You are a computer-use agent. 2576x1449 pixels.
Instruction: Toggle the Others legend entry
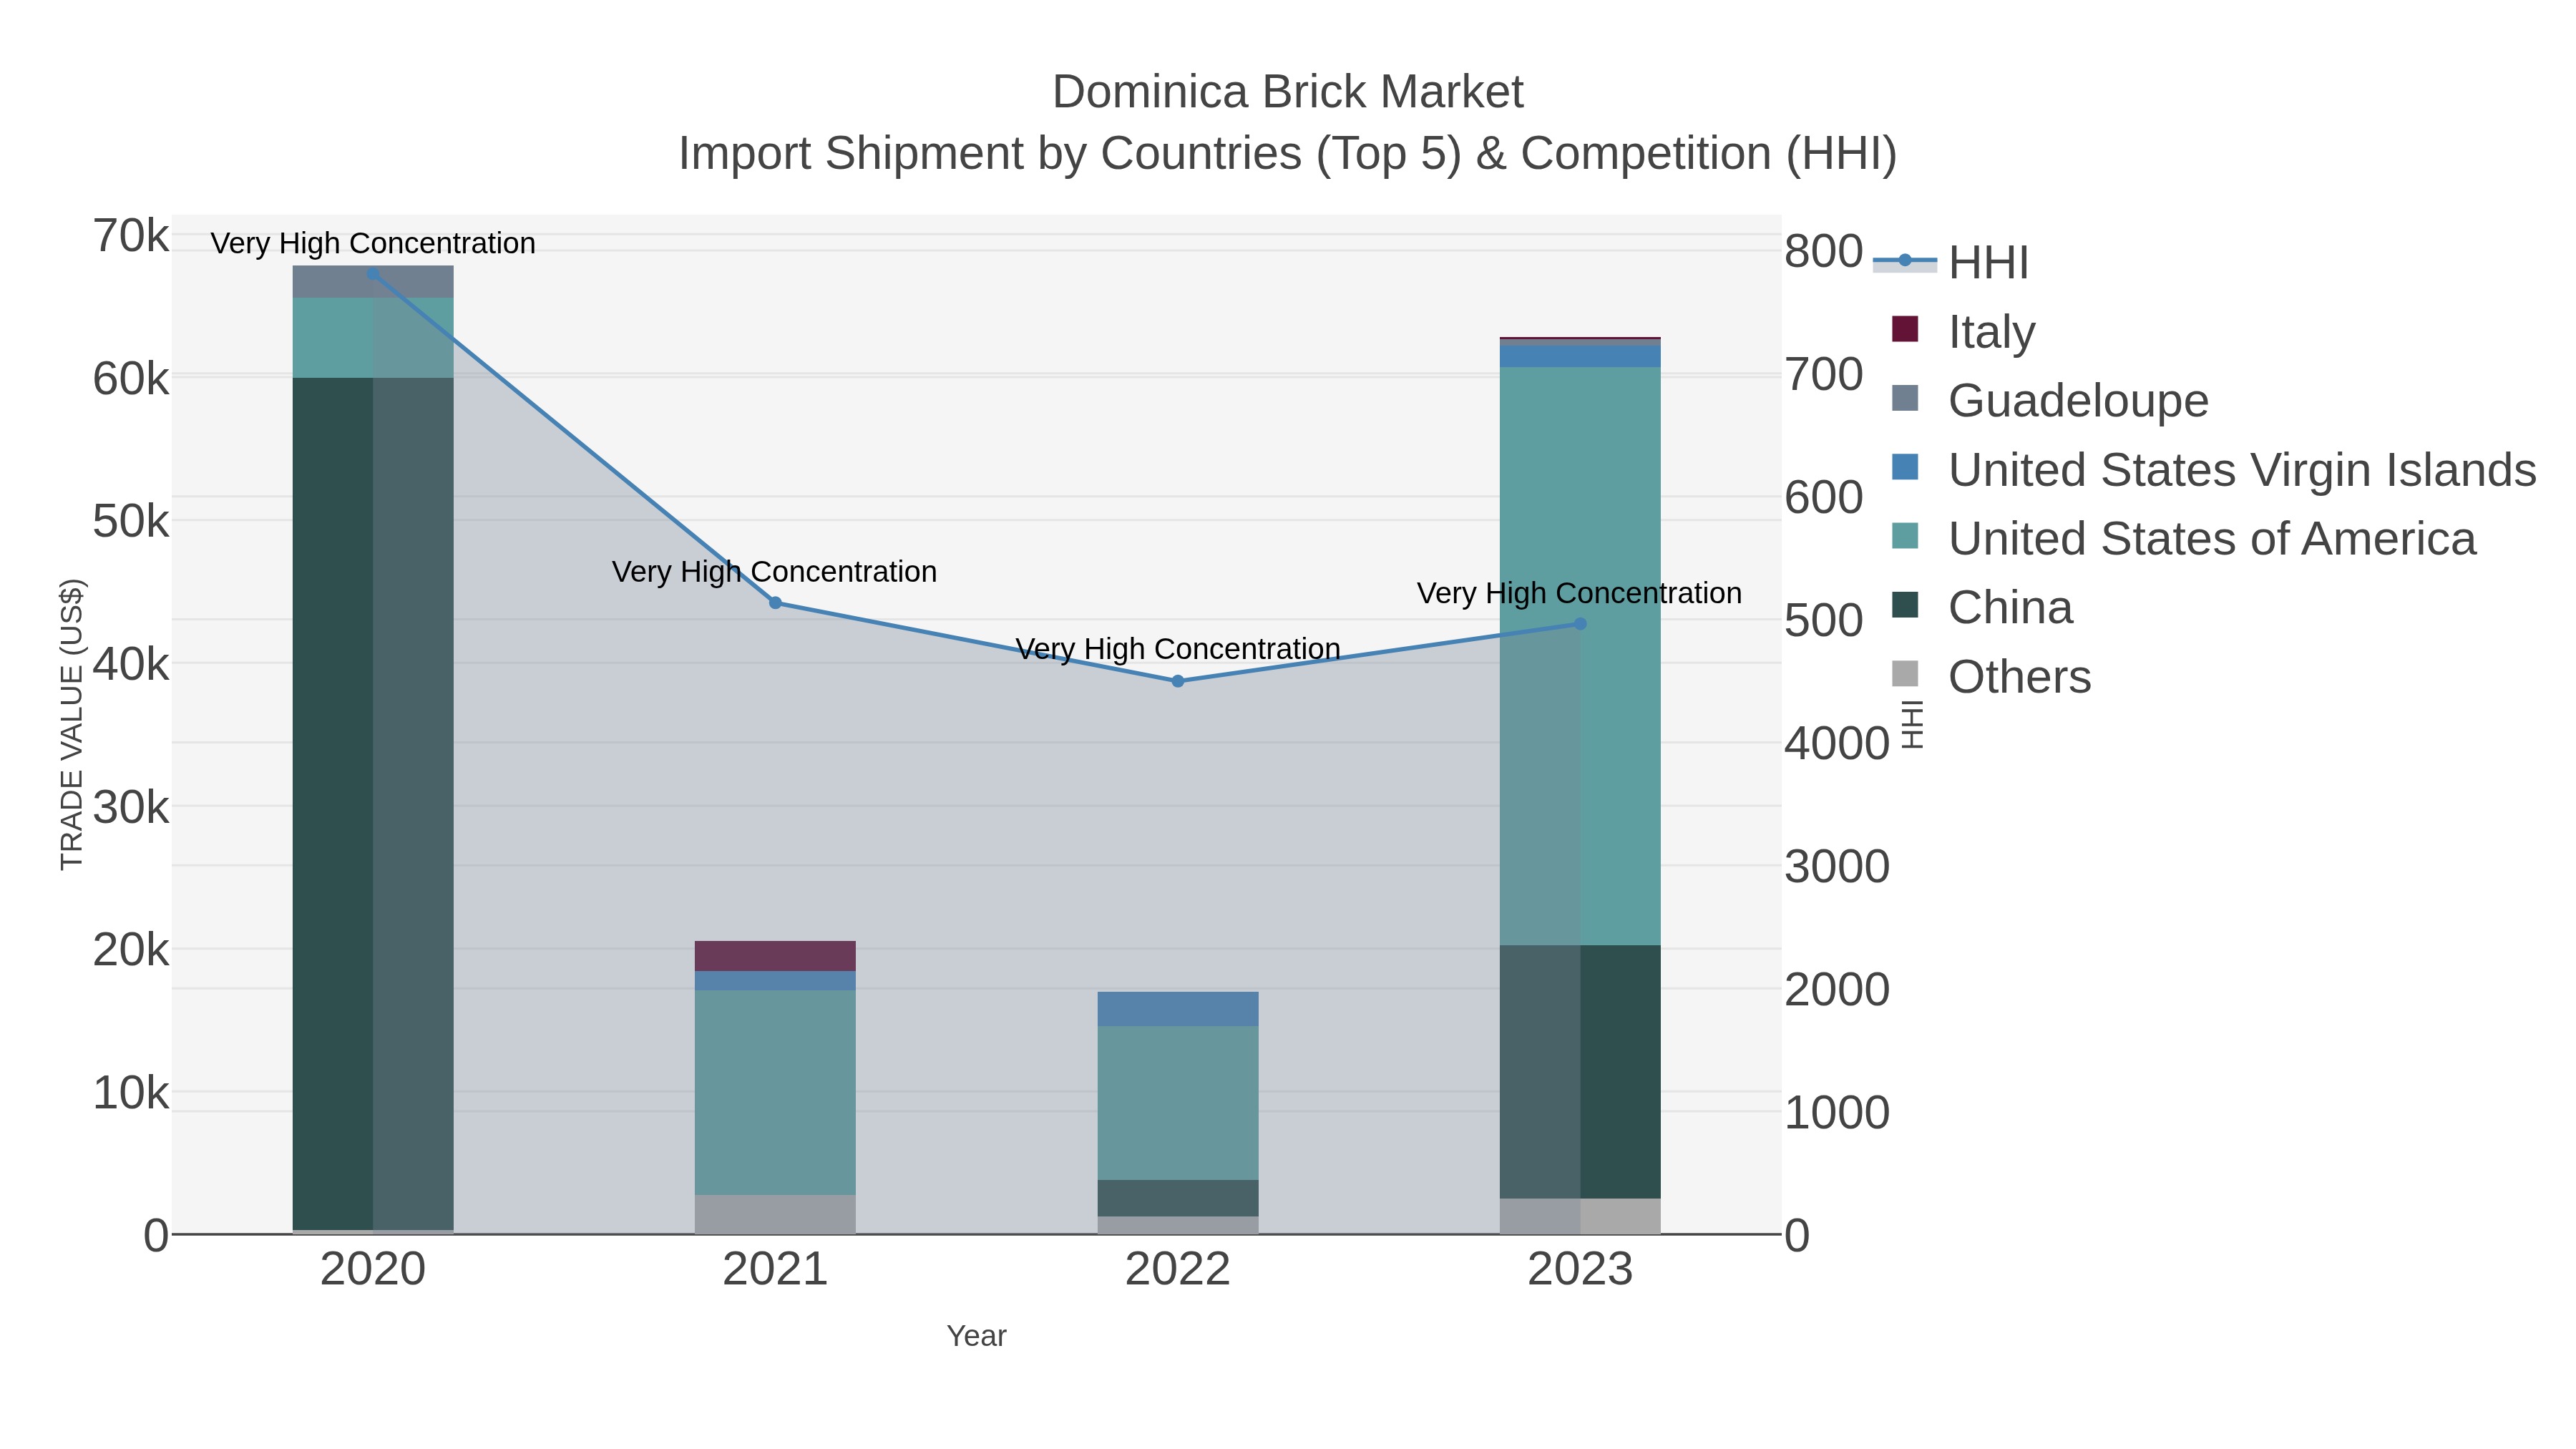(x=1991, y=676)
